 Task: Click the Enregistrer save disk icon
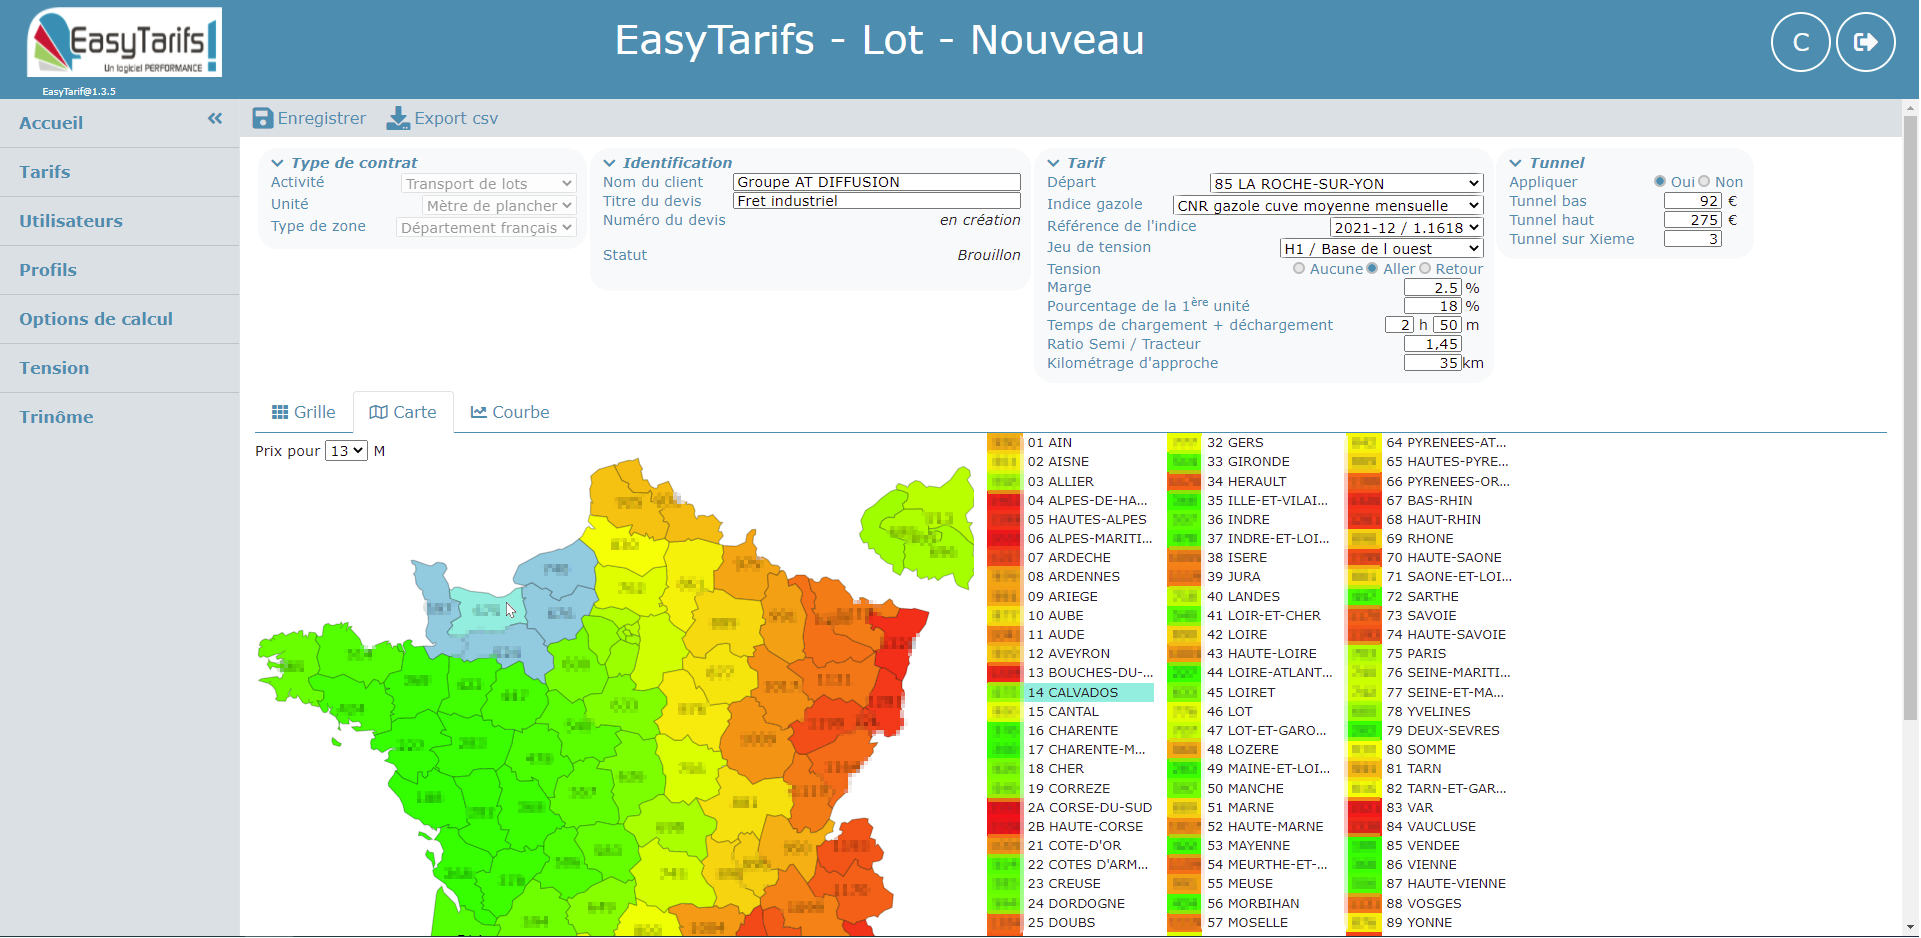[263, 118]
